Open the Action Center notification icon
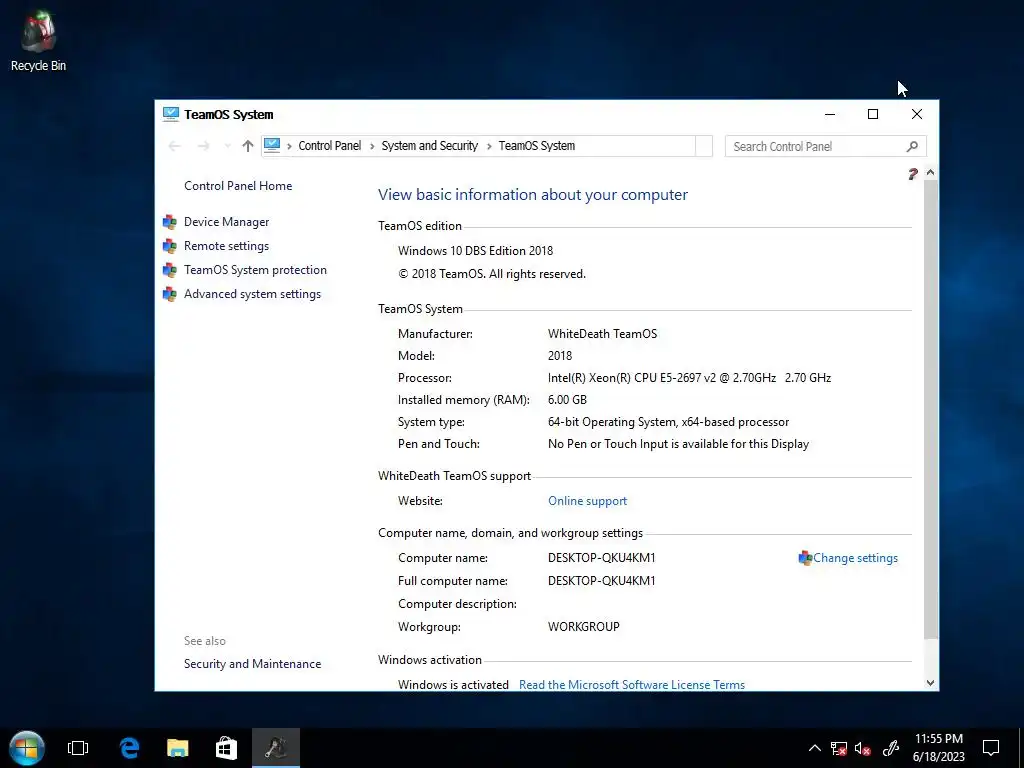This screenshot has width=1024, height=768. point(991,748)
